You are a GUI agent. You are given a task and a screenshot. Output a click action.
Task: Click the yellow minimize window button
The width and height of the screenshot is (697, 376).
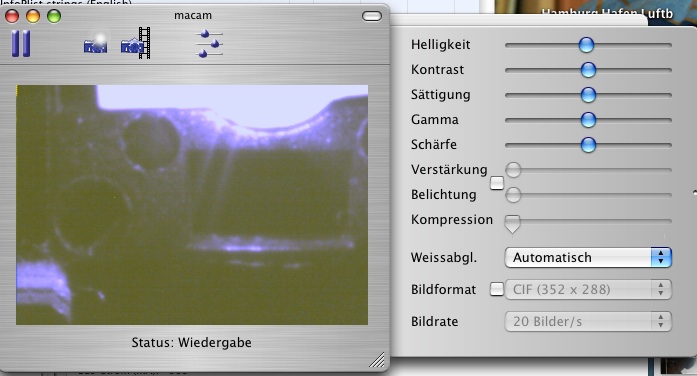[33, 16]
